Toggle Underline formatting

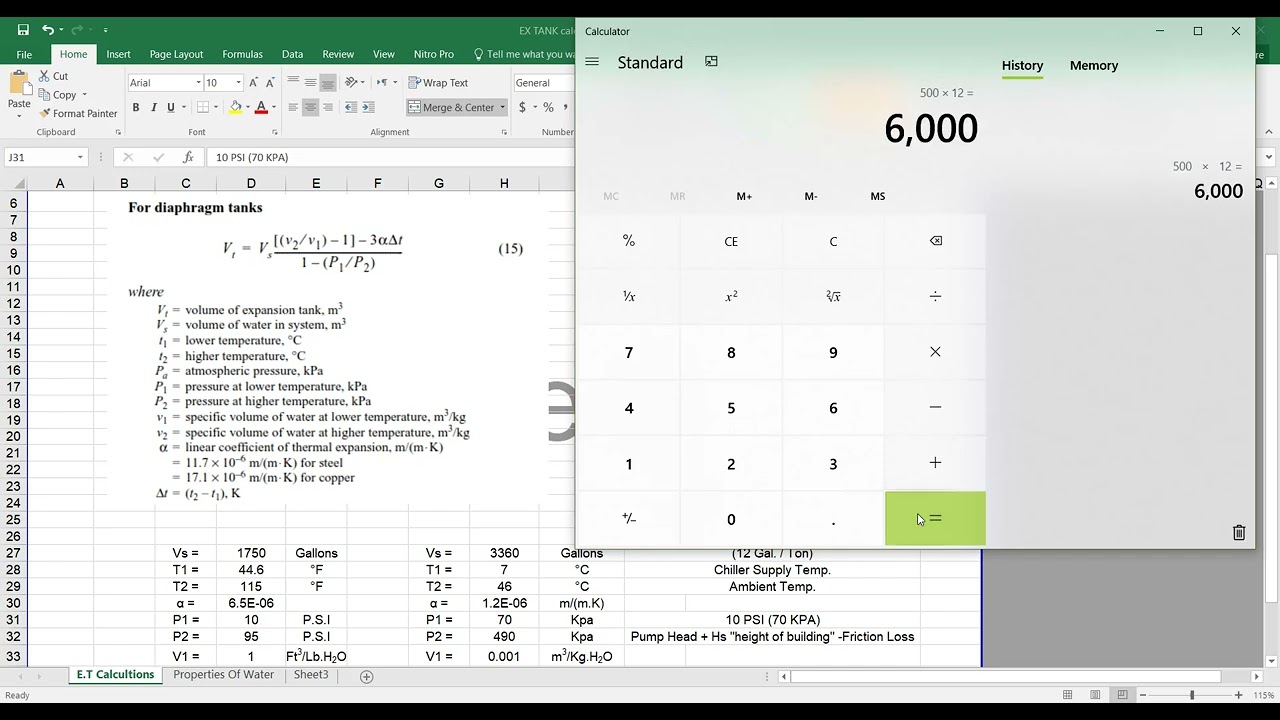[171, 107]
